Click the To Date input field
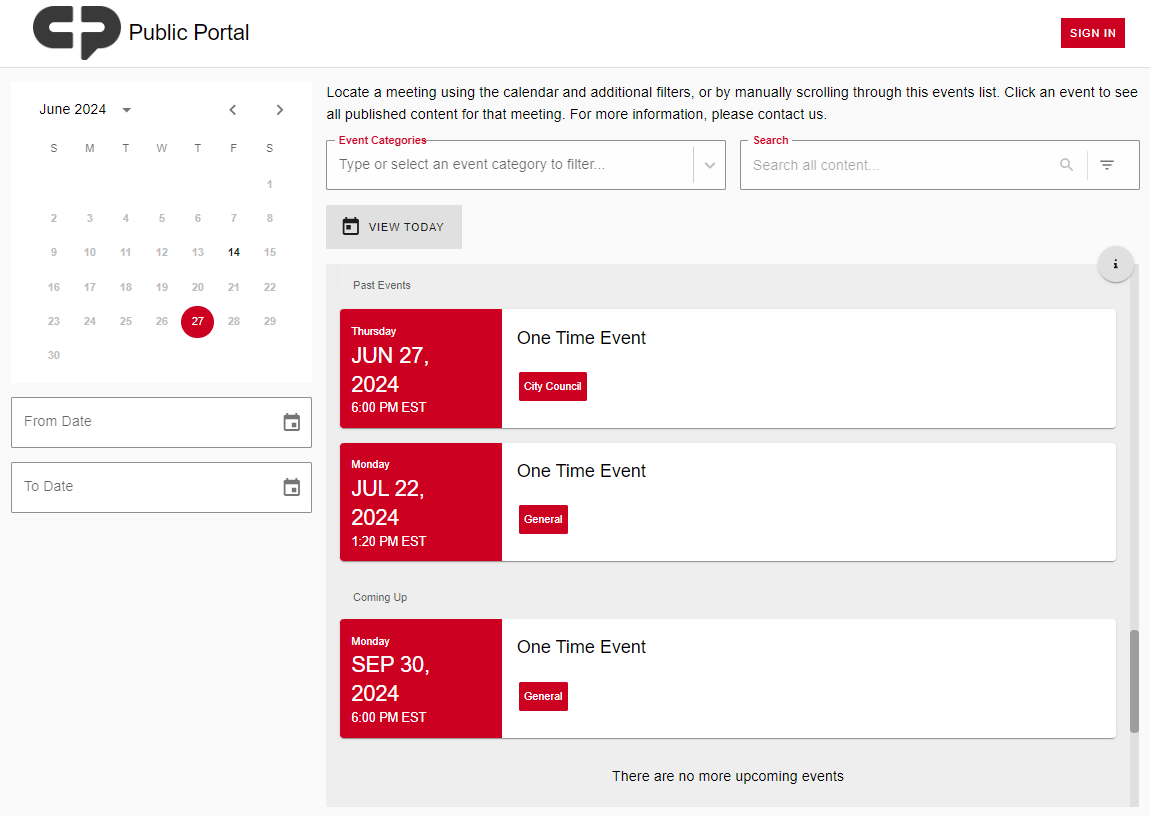The image size is (1150, 816). 161,487
